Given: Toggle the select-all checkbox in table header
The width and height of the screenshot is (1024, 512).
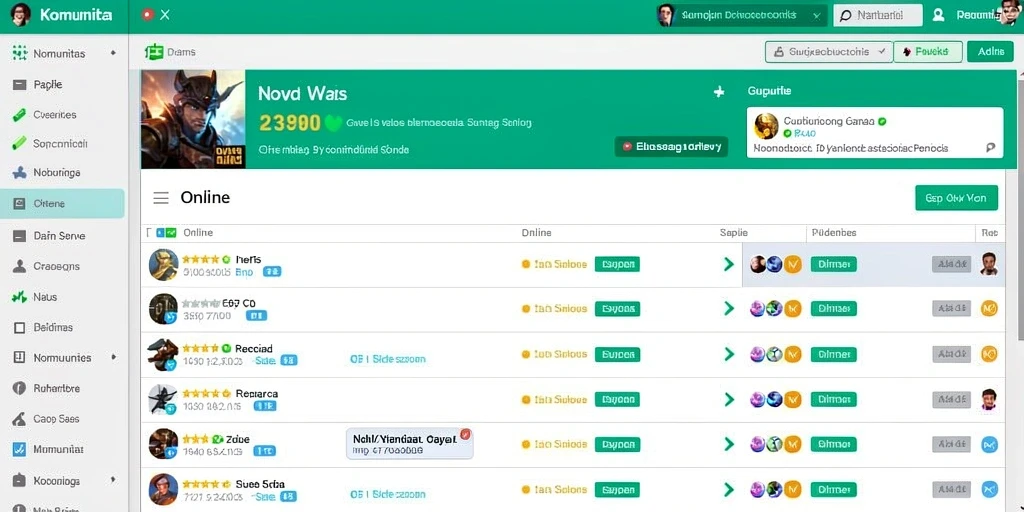Looking at the screenshot, I should click(150, 232).
